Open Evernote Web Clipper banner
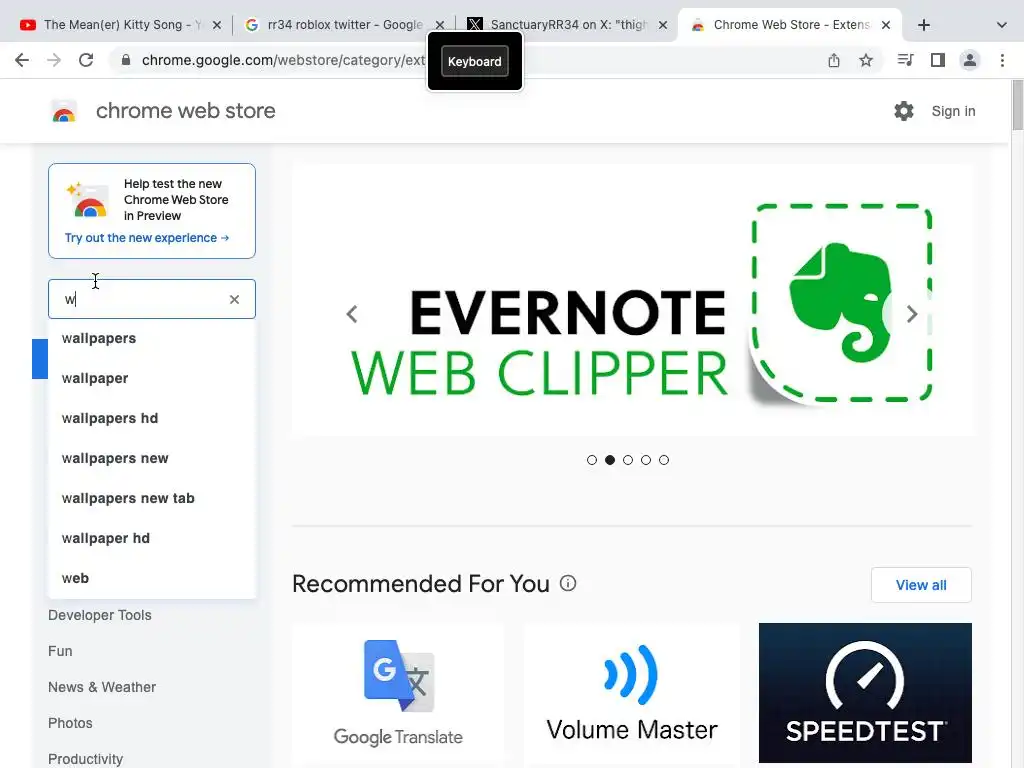The image size is (1024, 768). point(632,300)
